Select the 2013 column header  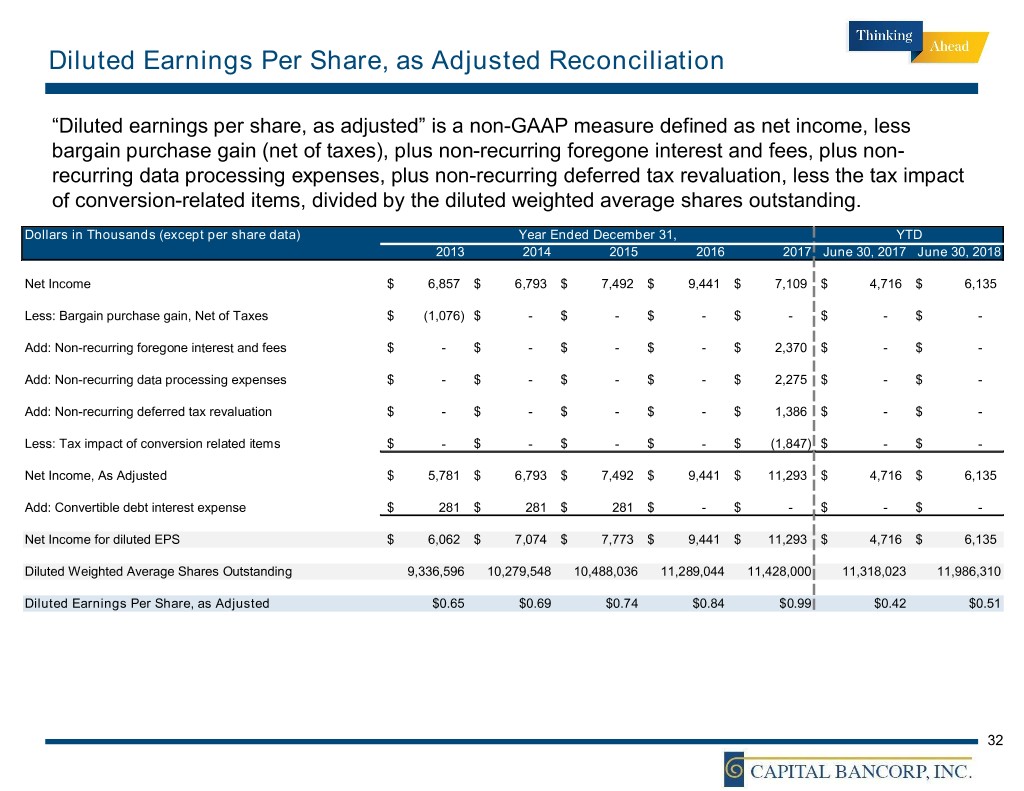coord(450,252)
